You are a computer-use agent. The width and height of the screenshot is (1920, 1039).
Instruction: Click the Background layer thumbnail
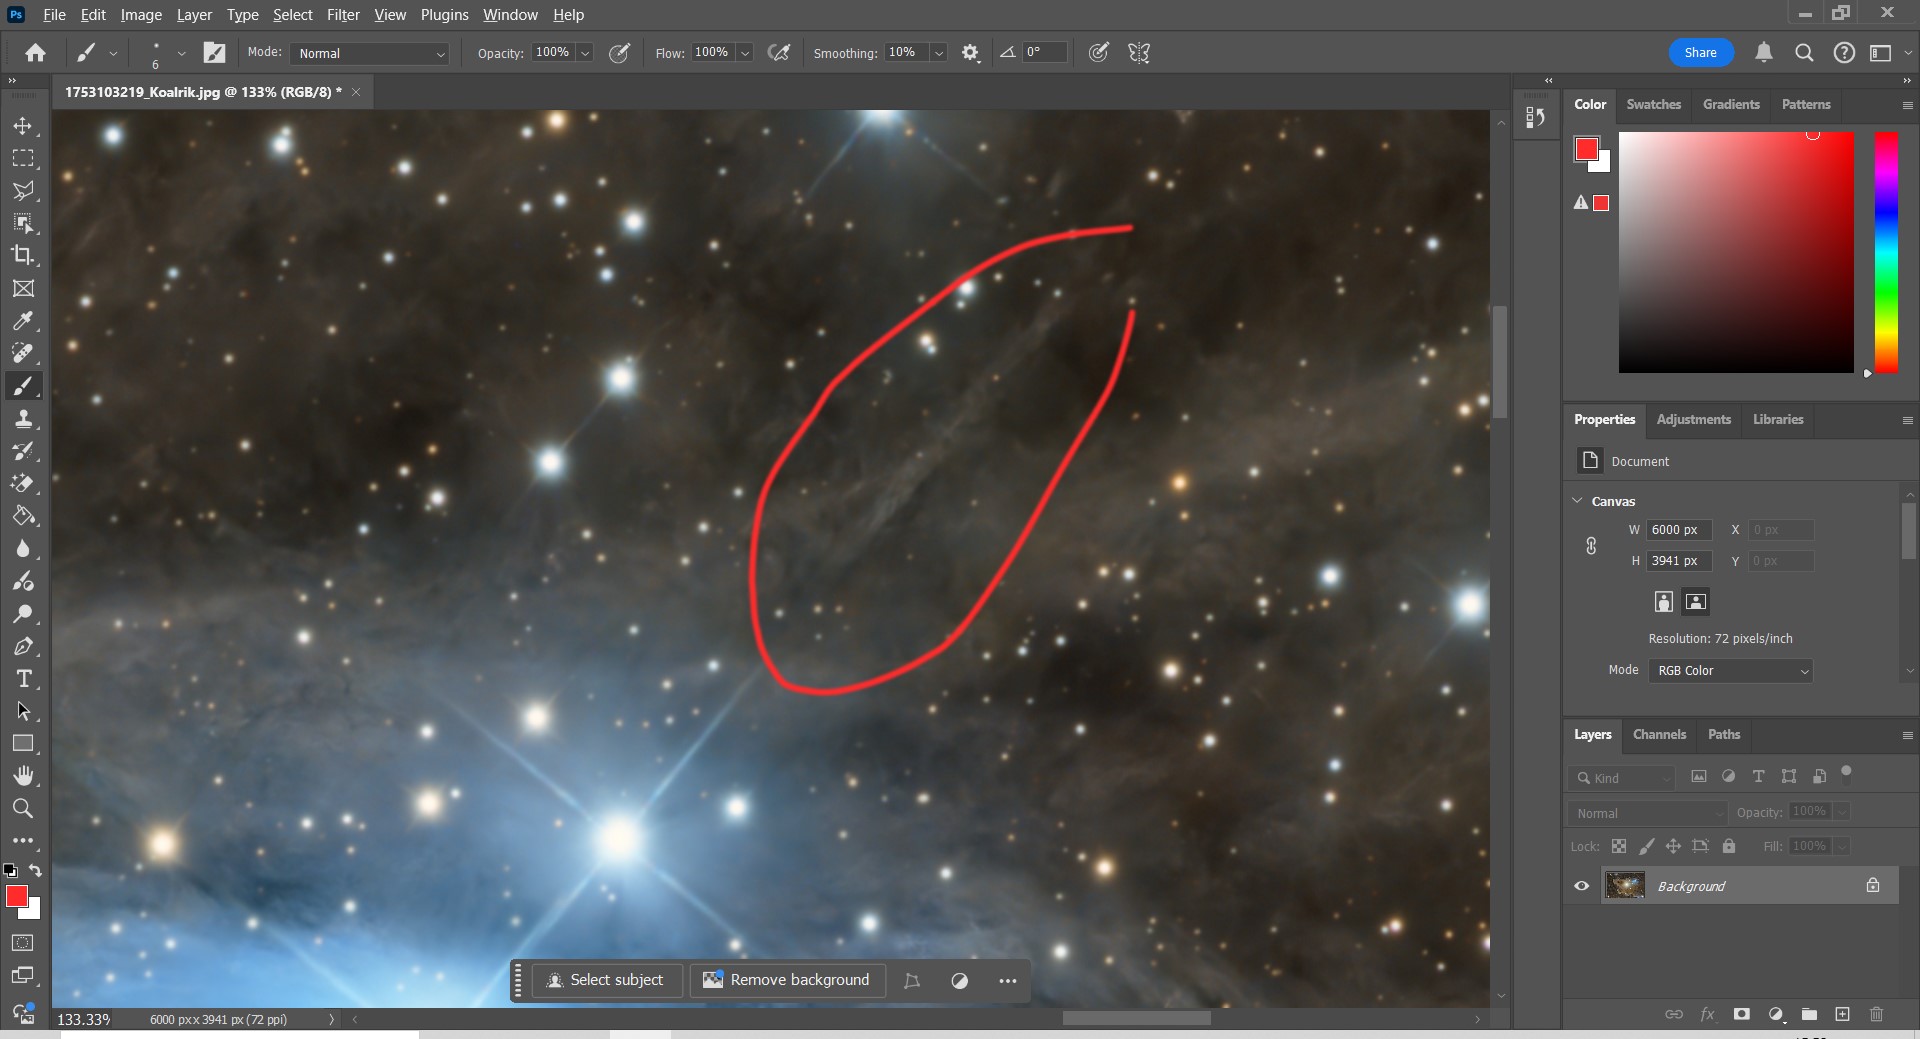pos(1625,886)
